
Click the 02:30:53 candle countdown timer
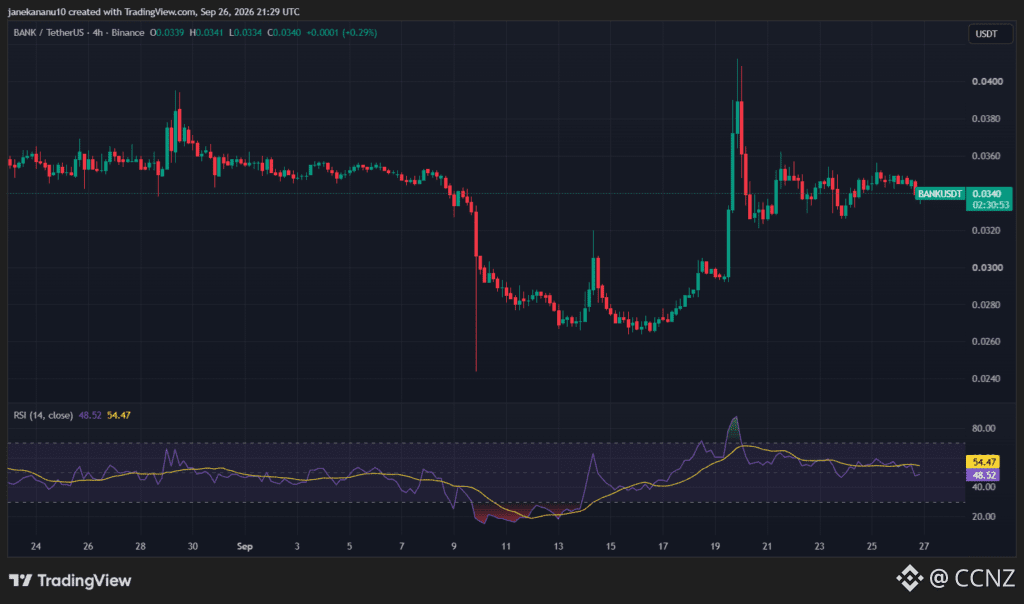991,205
